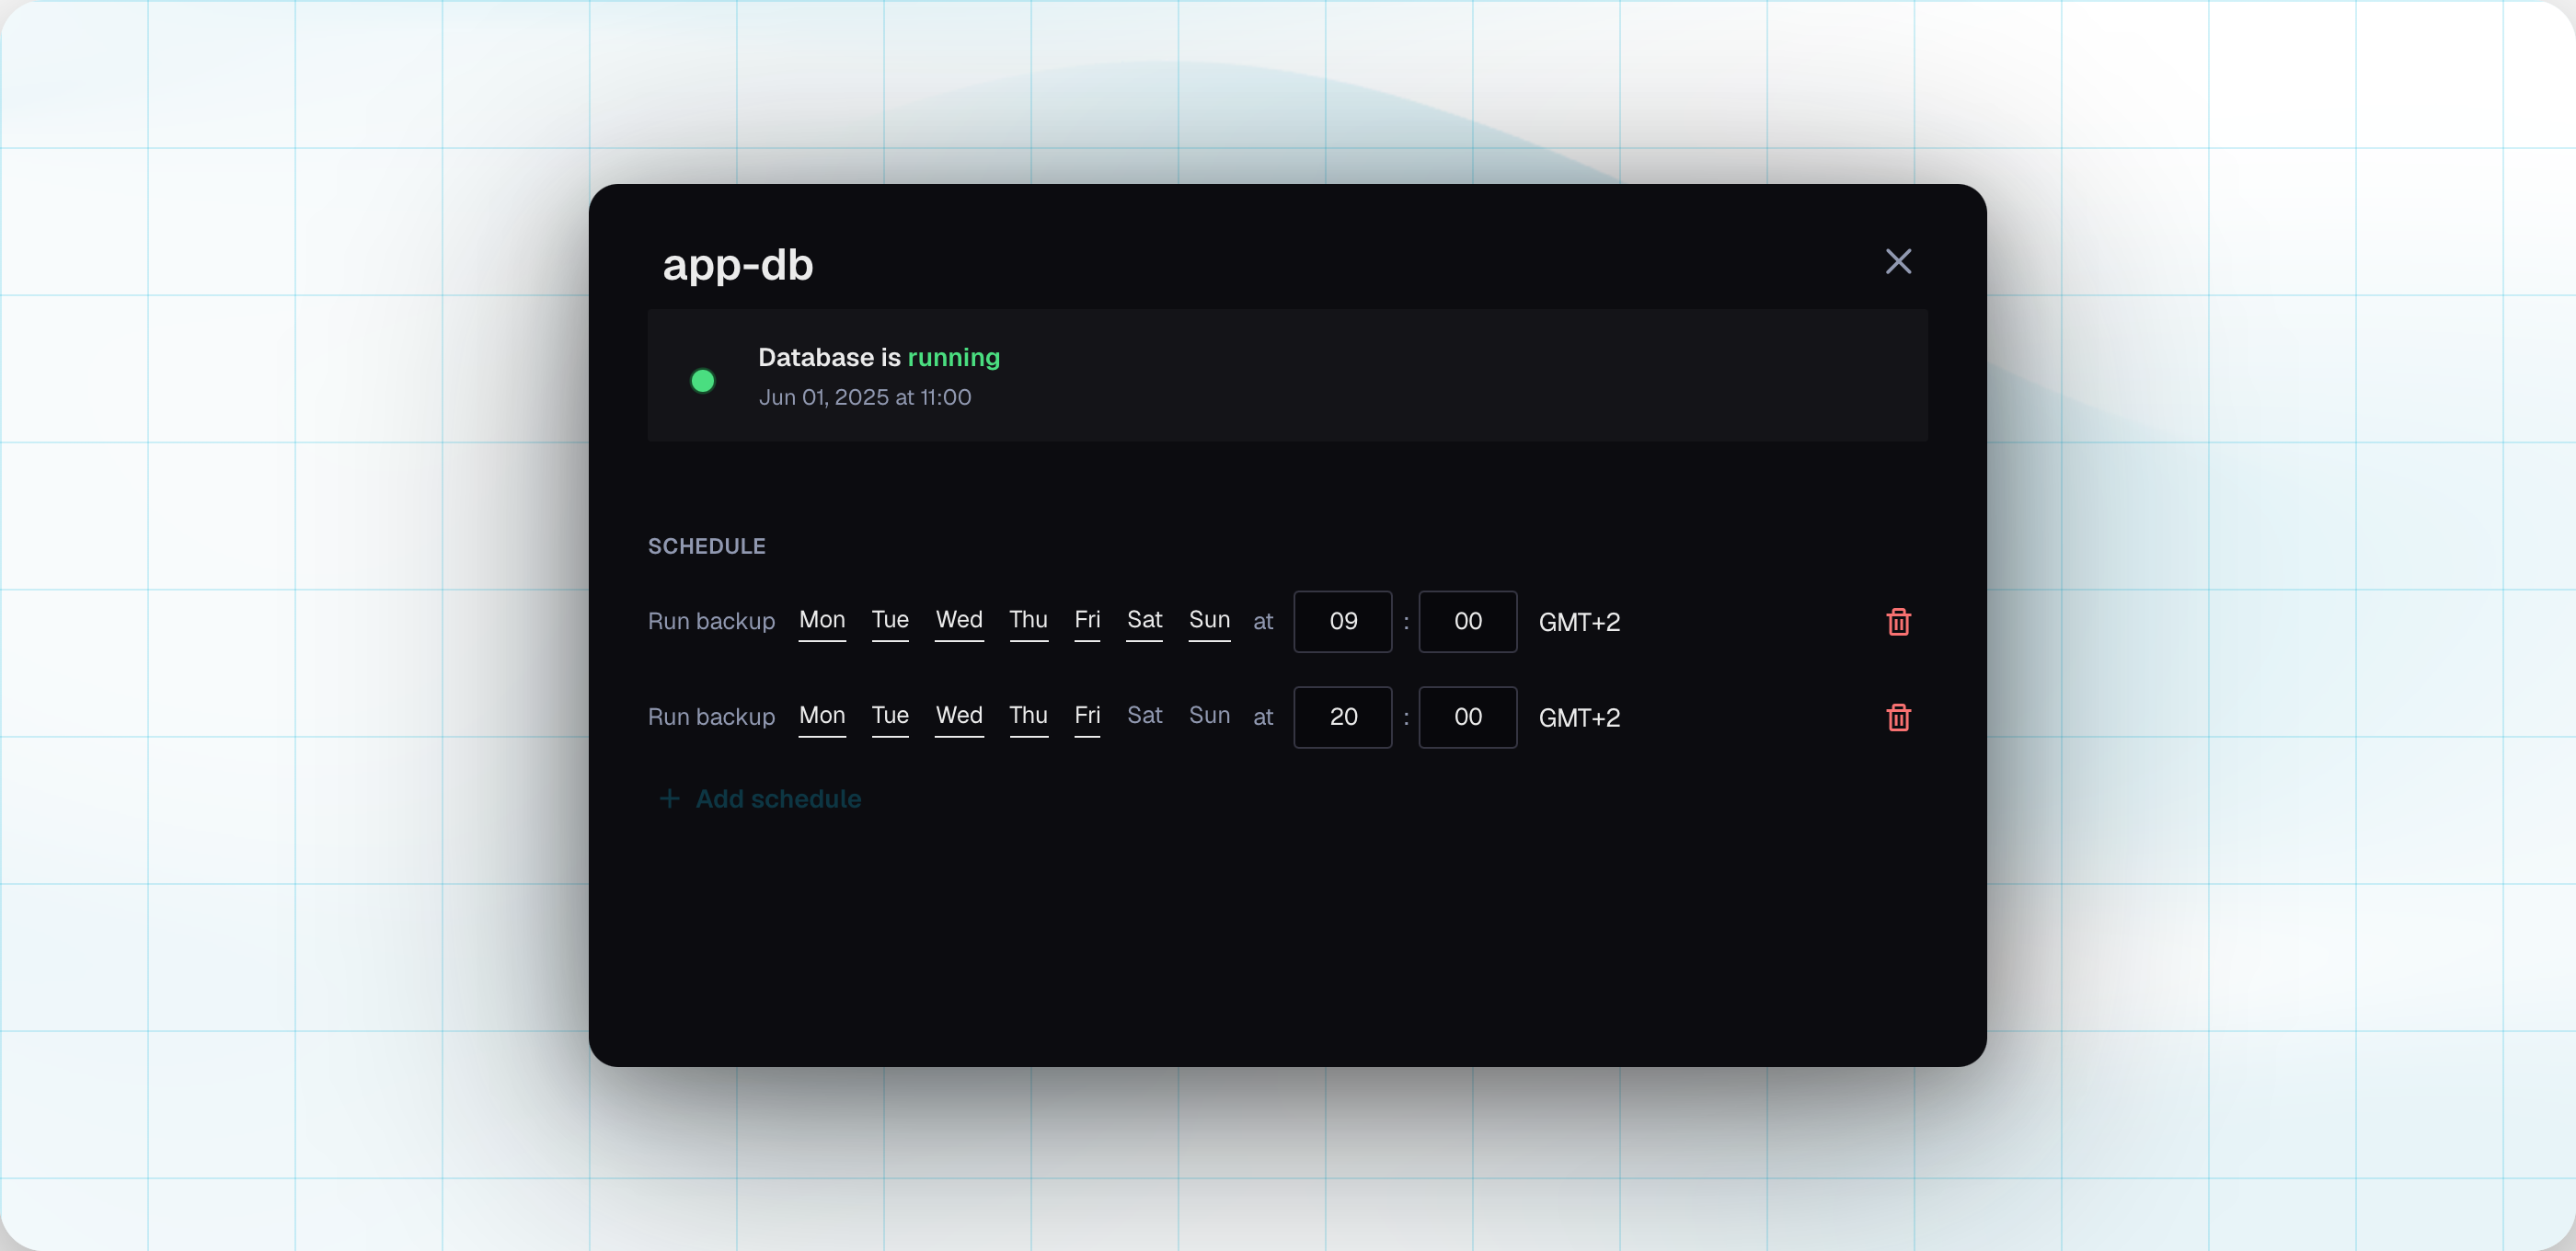Delete the 09:00 backup schedule

pos(1898,622)
